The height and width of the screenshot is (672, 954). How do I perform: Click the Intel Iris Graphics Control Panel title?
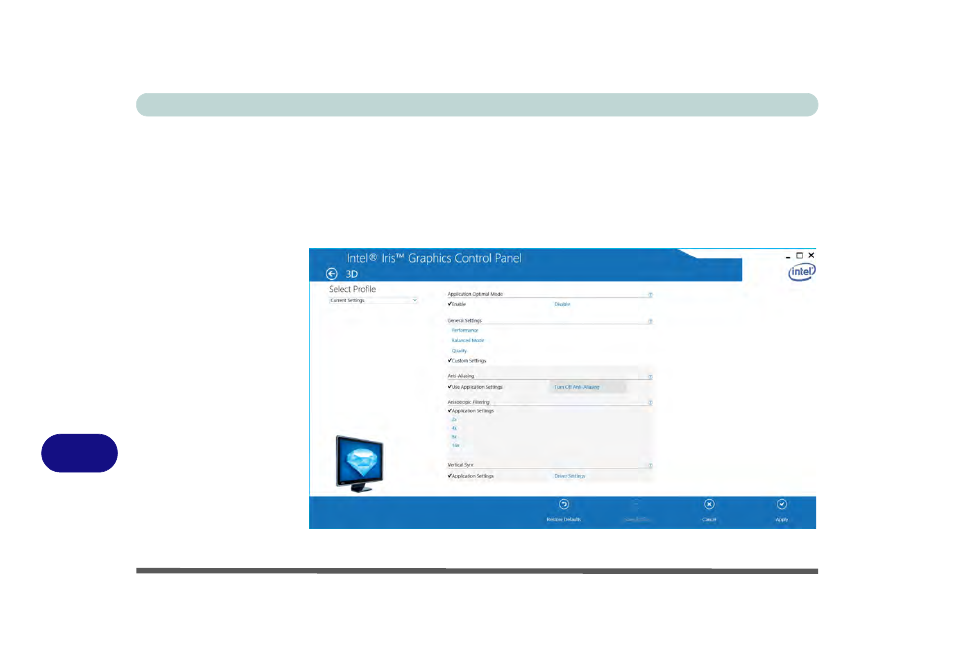(434, 258)
